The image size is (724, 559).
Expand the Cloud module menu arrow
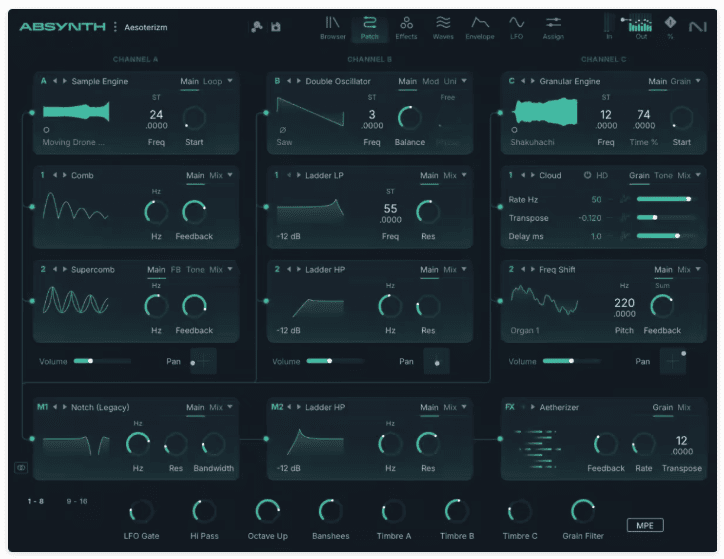698,175
